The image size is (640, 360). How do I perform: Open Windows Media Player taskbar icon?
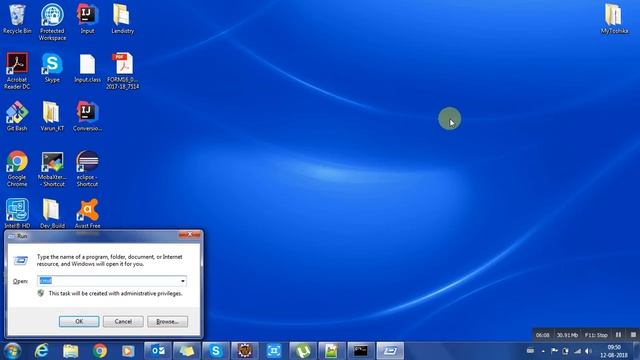128,351
